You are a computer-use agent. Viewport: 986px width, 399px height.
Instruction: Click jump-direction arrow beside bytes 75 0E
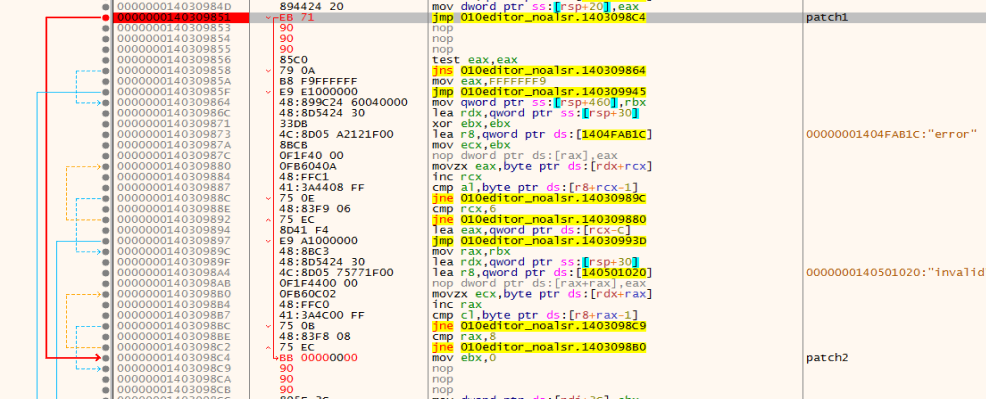click(270, 198)
